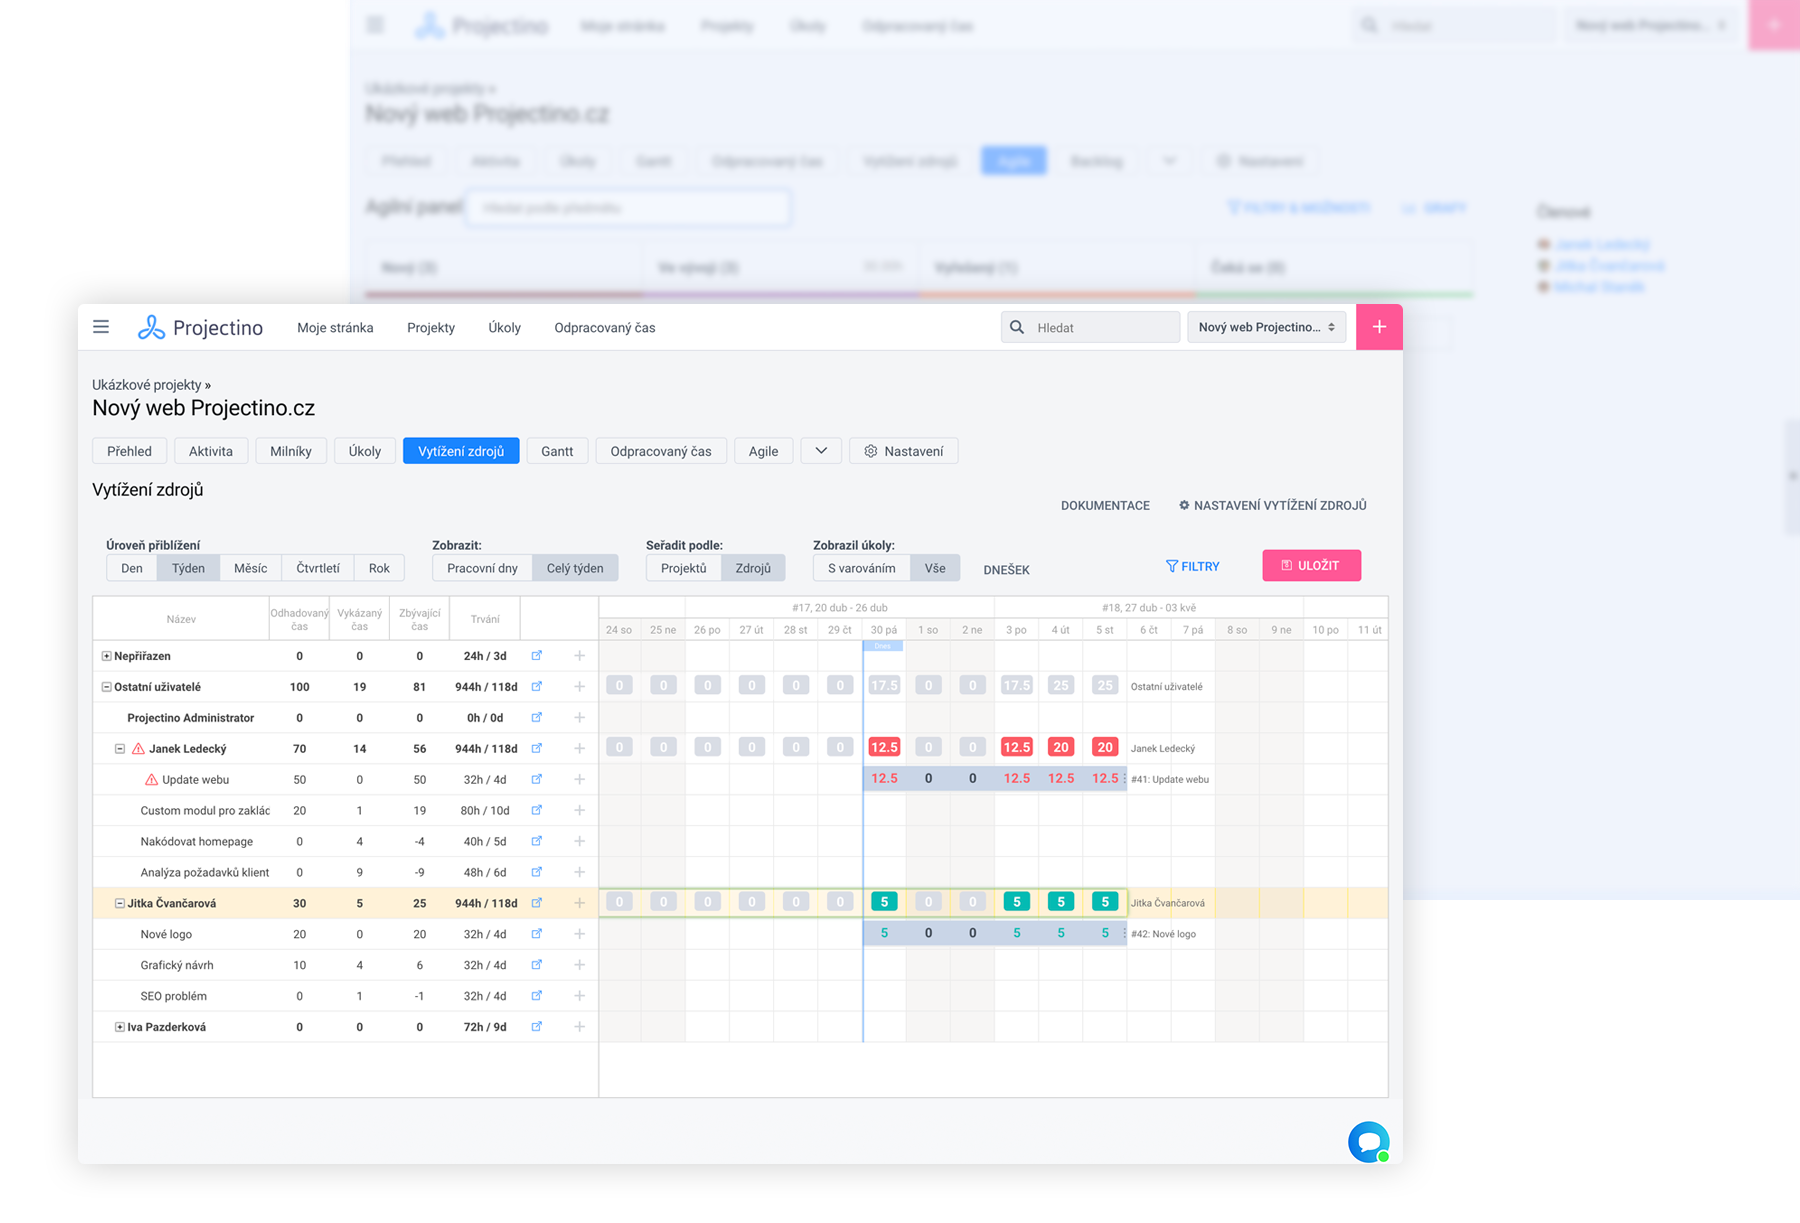Open Projekty in top navigation
The width and height of the screenshot is (1800, 1223).
431,328
